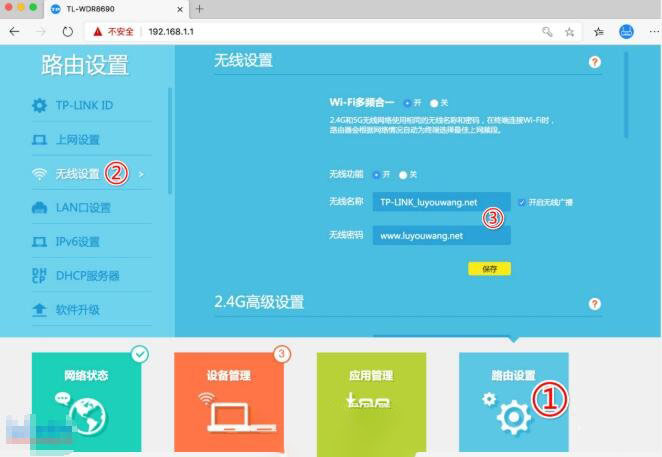662x457 pixels.
Task: Open help for 2.4G高级设置 section
Action: coord(594,304)
